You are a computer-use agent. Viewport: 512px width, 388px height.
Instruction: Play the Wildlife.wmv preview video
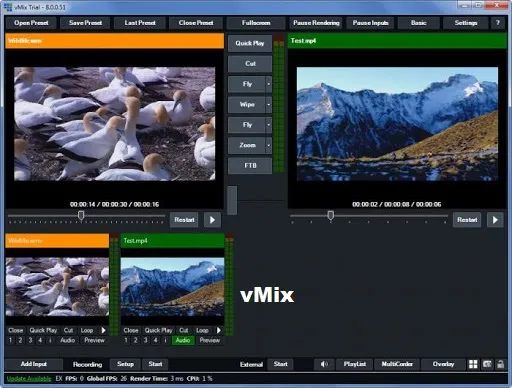(x=212, y=220)
